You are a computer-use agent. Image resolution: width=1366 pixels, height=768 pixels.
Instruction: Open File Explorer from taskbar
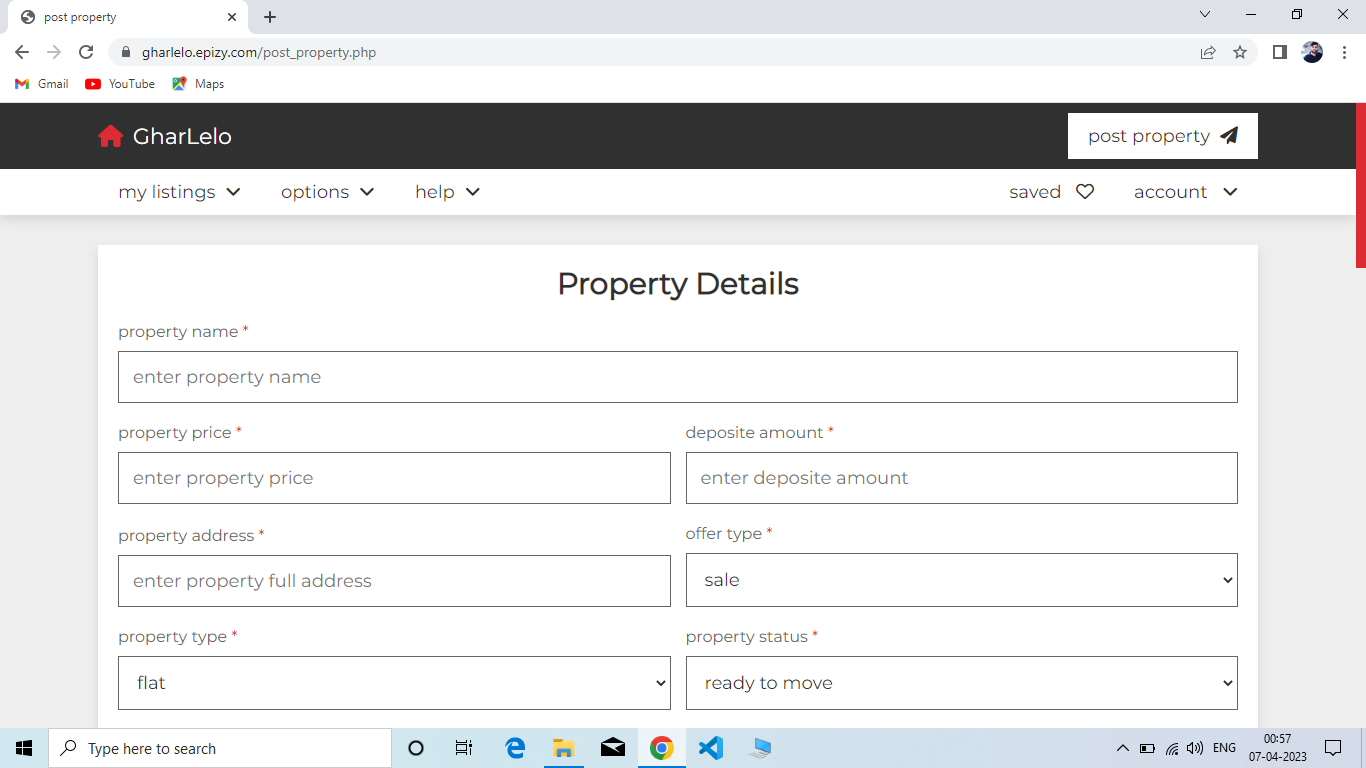(563, 748)
